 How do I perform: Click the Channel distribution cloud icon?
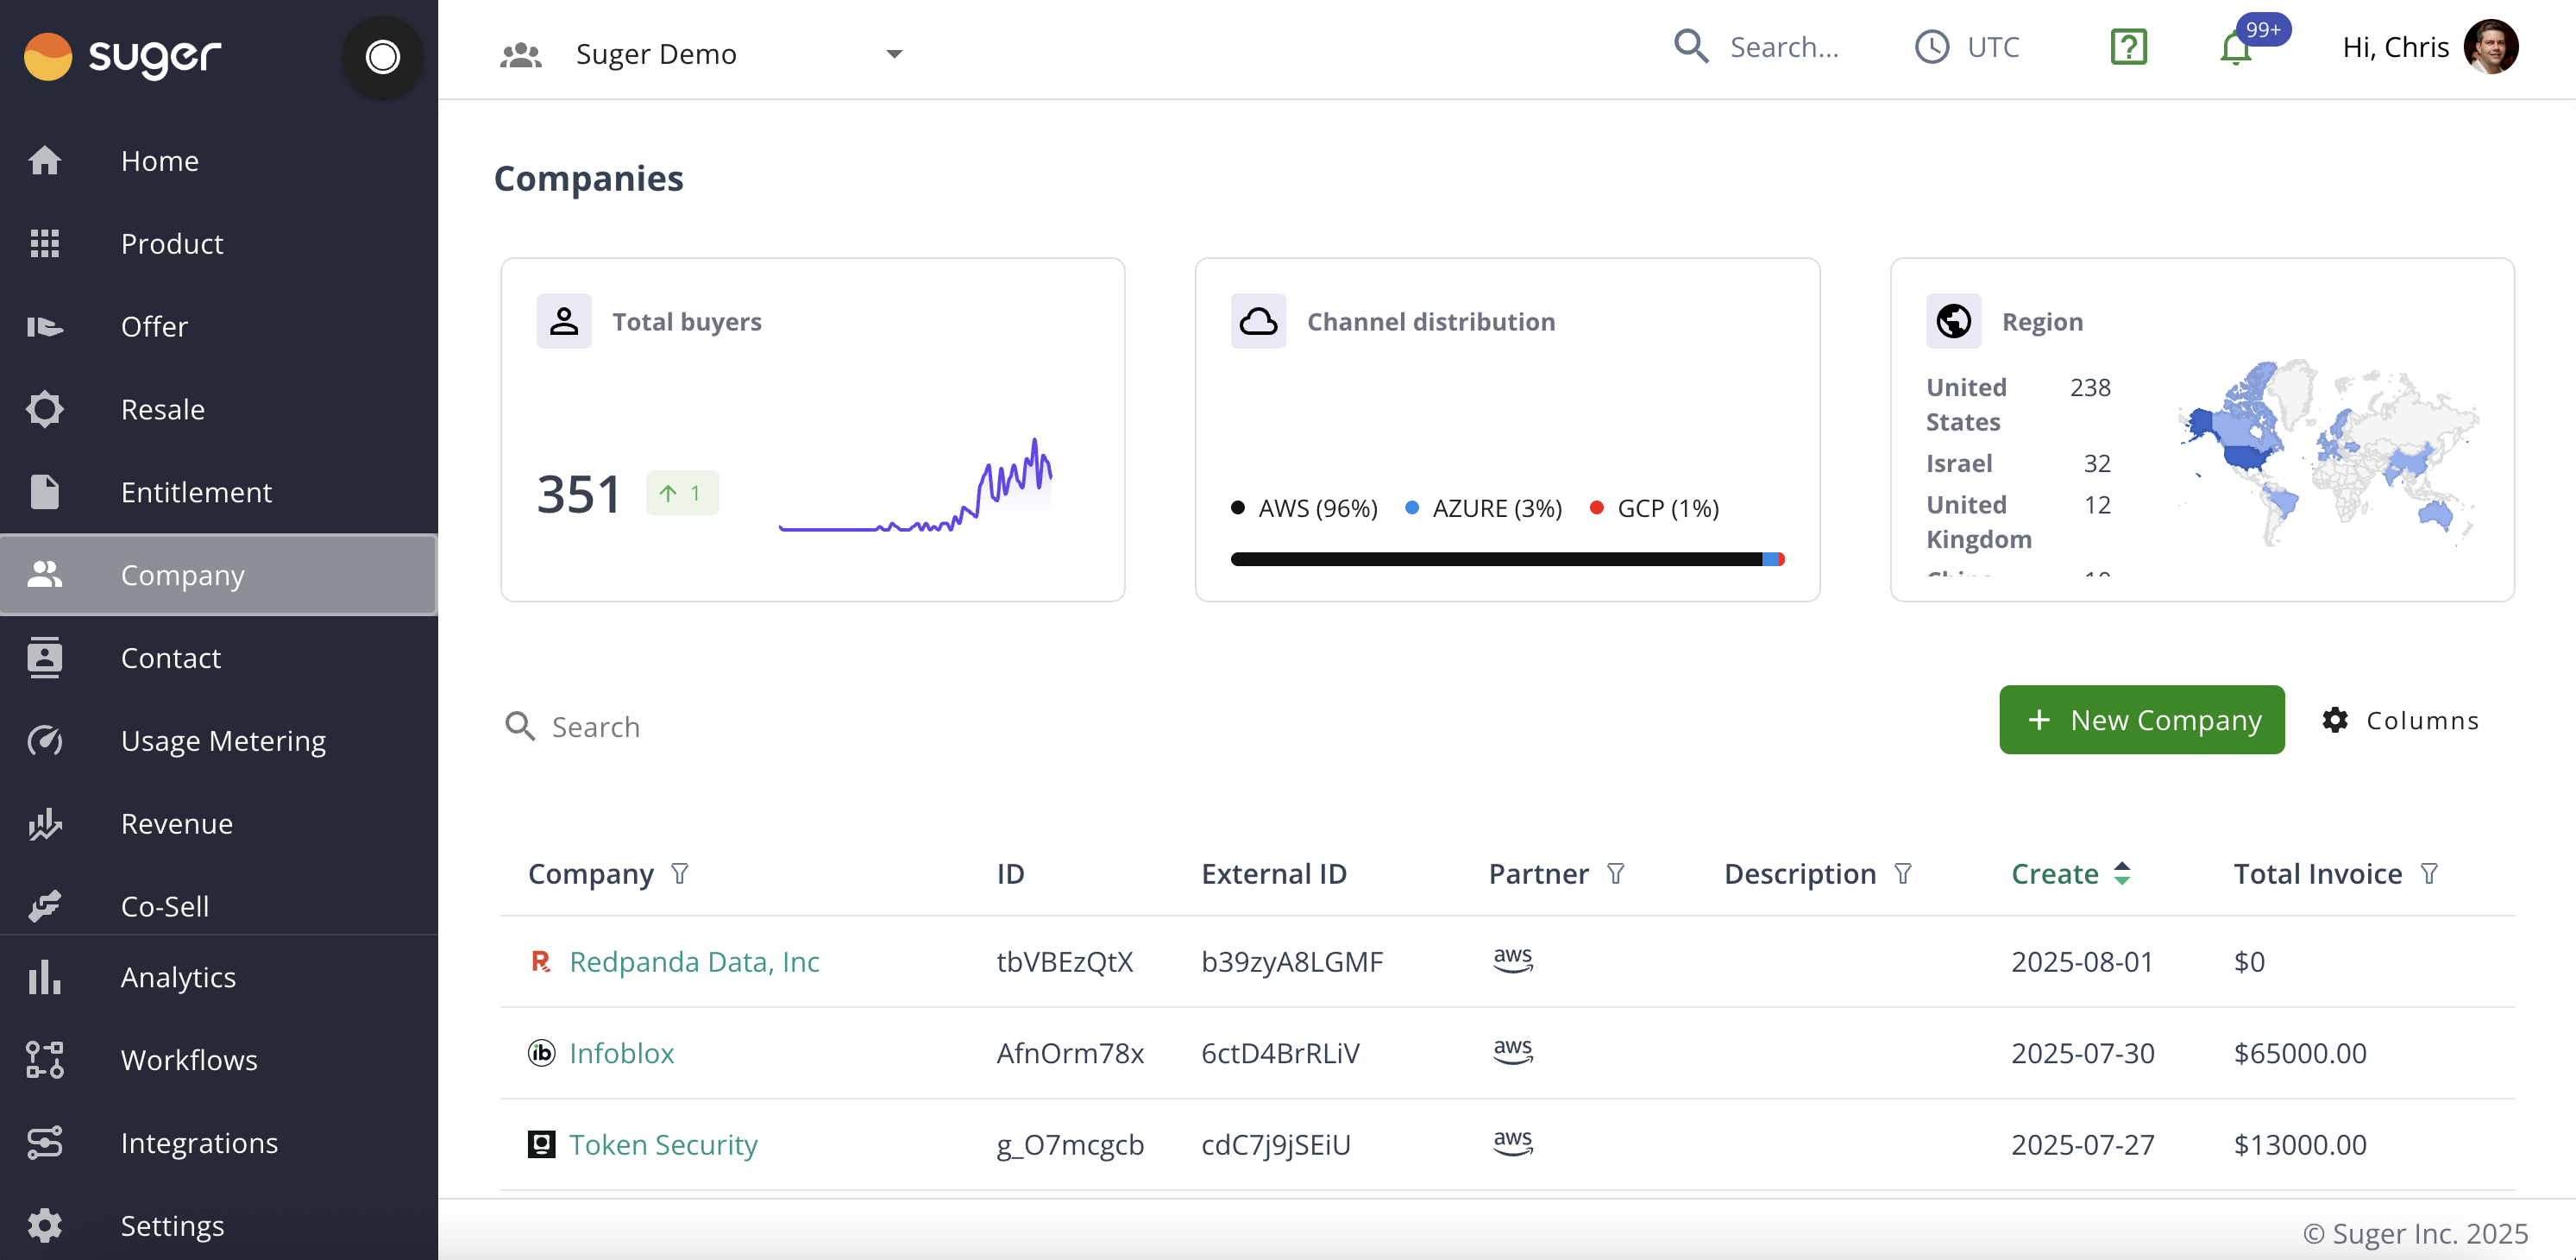click(1258, 321)
